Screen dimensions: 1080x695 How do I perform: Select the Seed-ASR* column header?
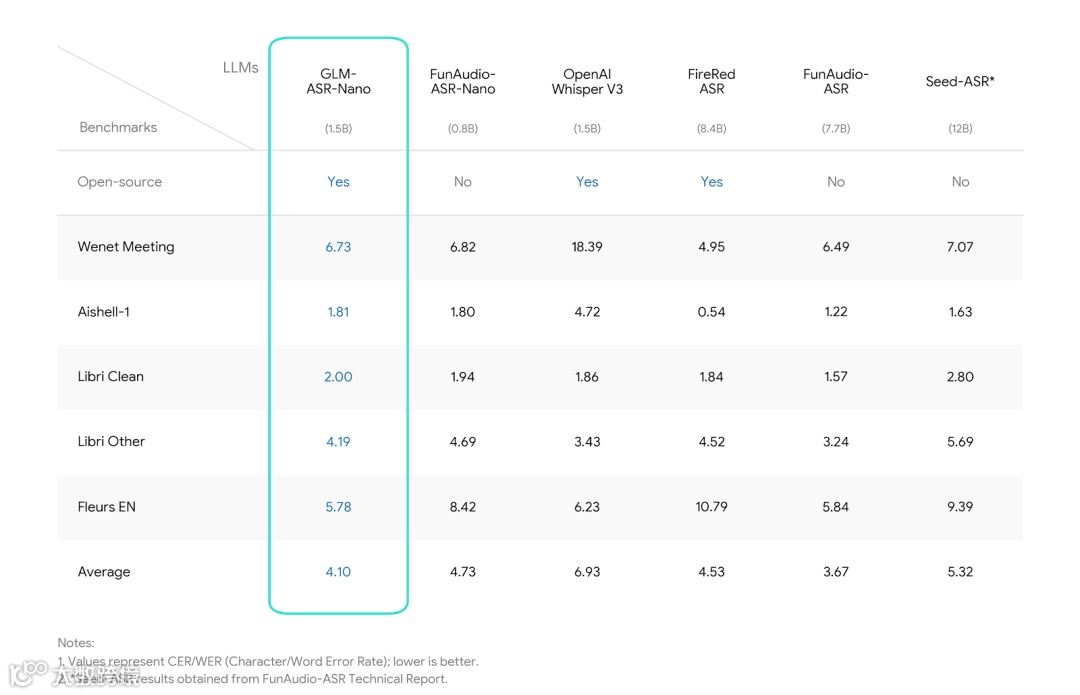click(x=960, y=81)
